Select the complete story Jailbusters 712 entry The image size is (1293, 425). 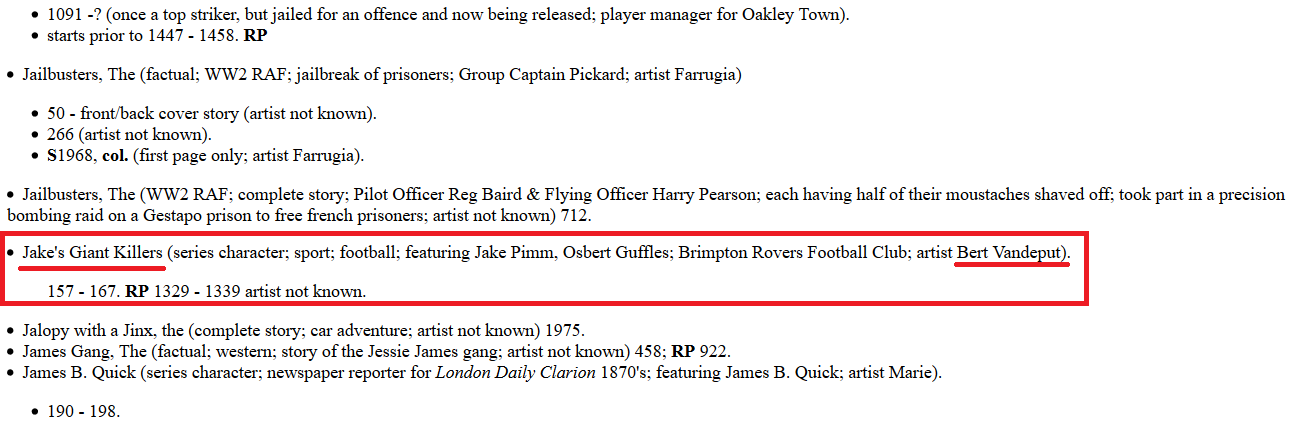(x=644, y=204)
